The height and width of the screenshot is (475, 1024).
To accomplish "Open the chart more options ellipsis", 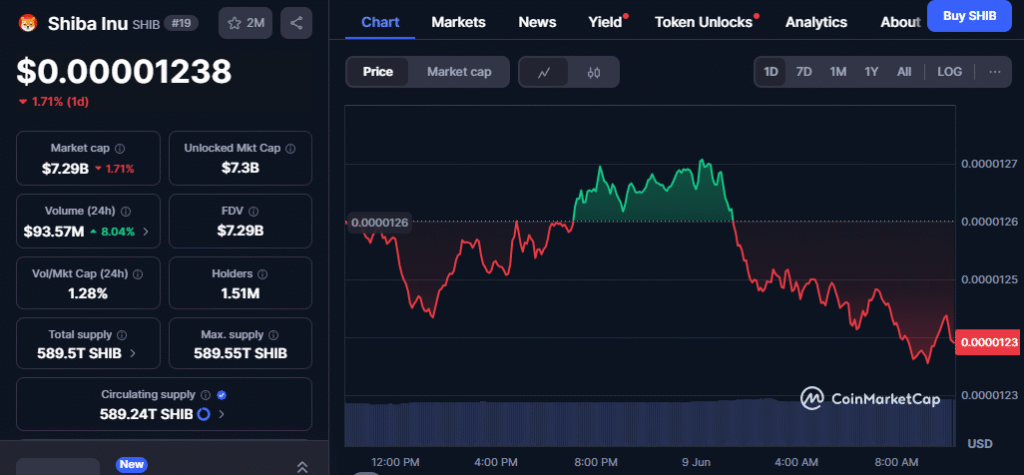I will pyautogui.click(x=995, y=72).
